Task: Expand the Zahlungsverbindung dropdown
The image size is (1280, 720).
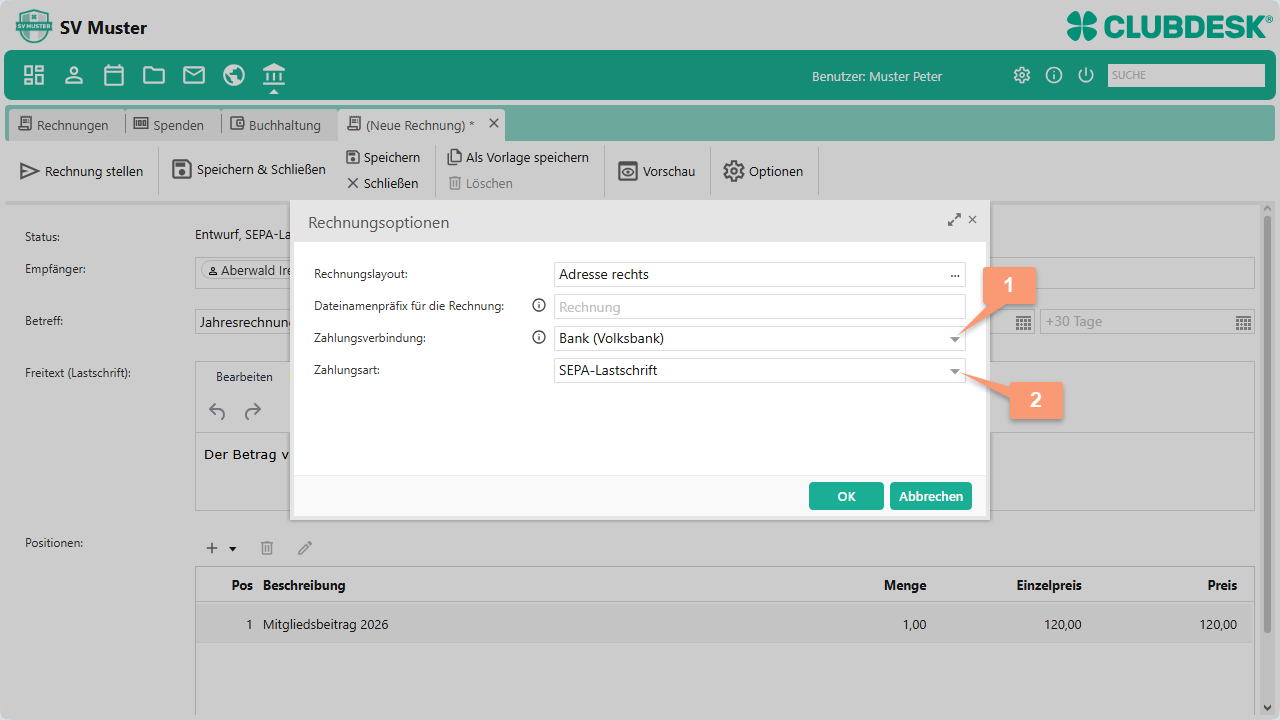Action: [x=955, y=339]
